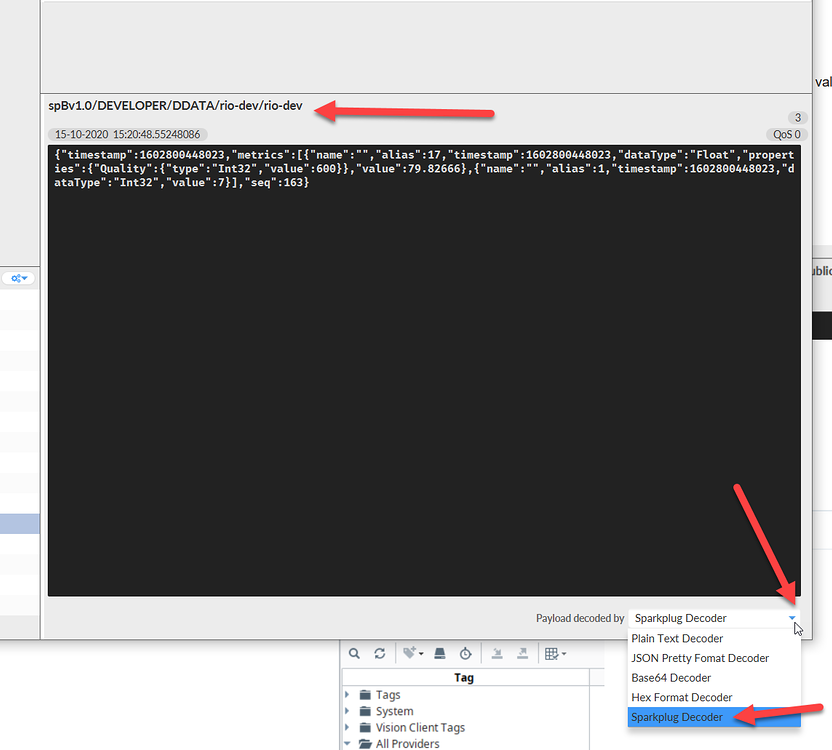Expand the Tags folder in the tree
The height and width of the screenshot is (750, 832).
coord(347,694)
